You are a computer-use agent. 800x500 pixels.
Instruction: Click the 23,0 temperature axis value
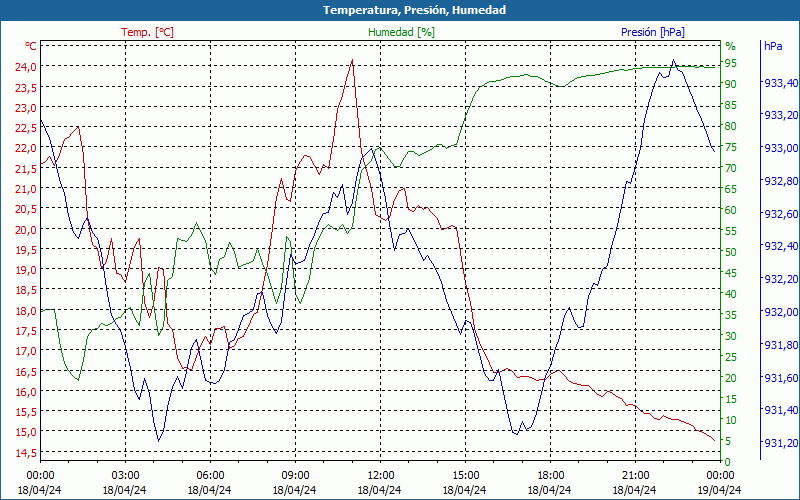point(24,108)
